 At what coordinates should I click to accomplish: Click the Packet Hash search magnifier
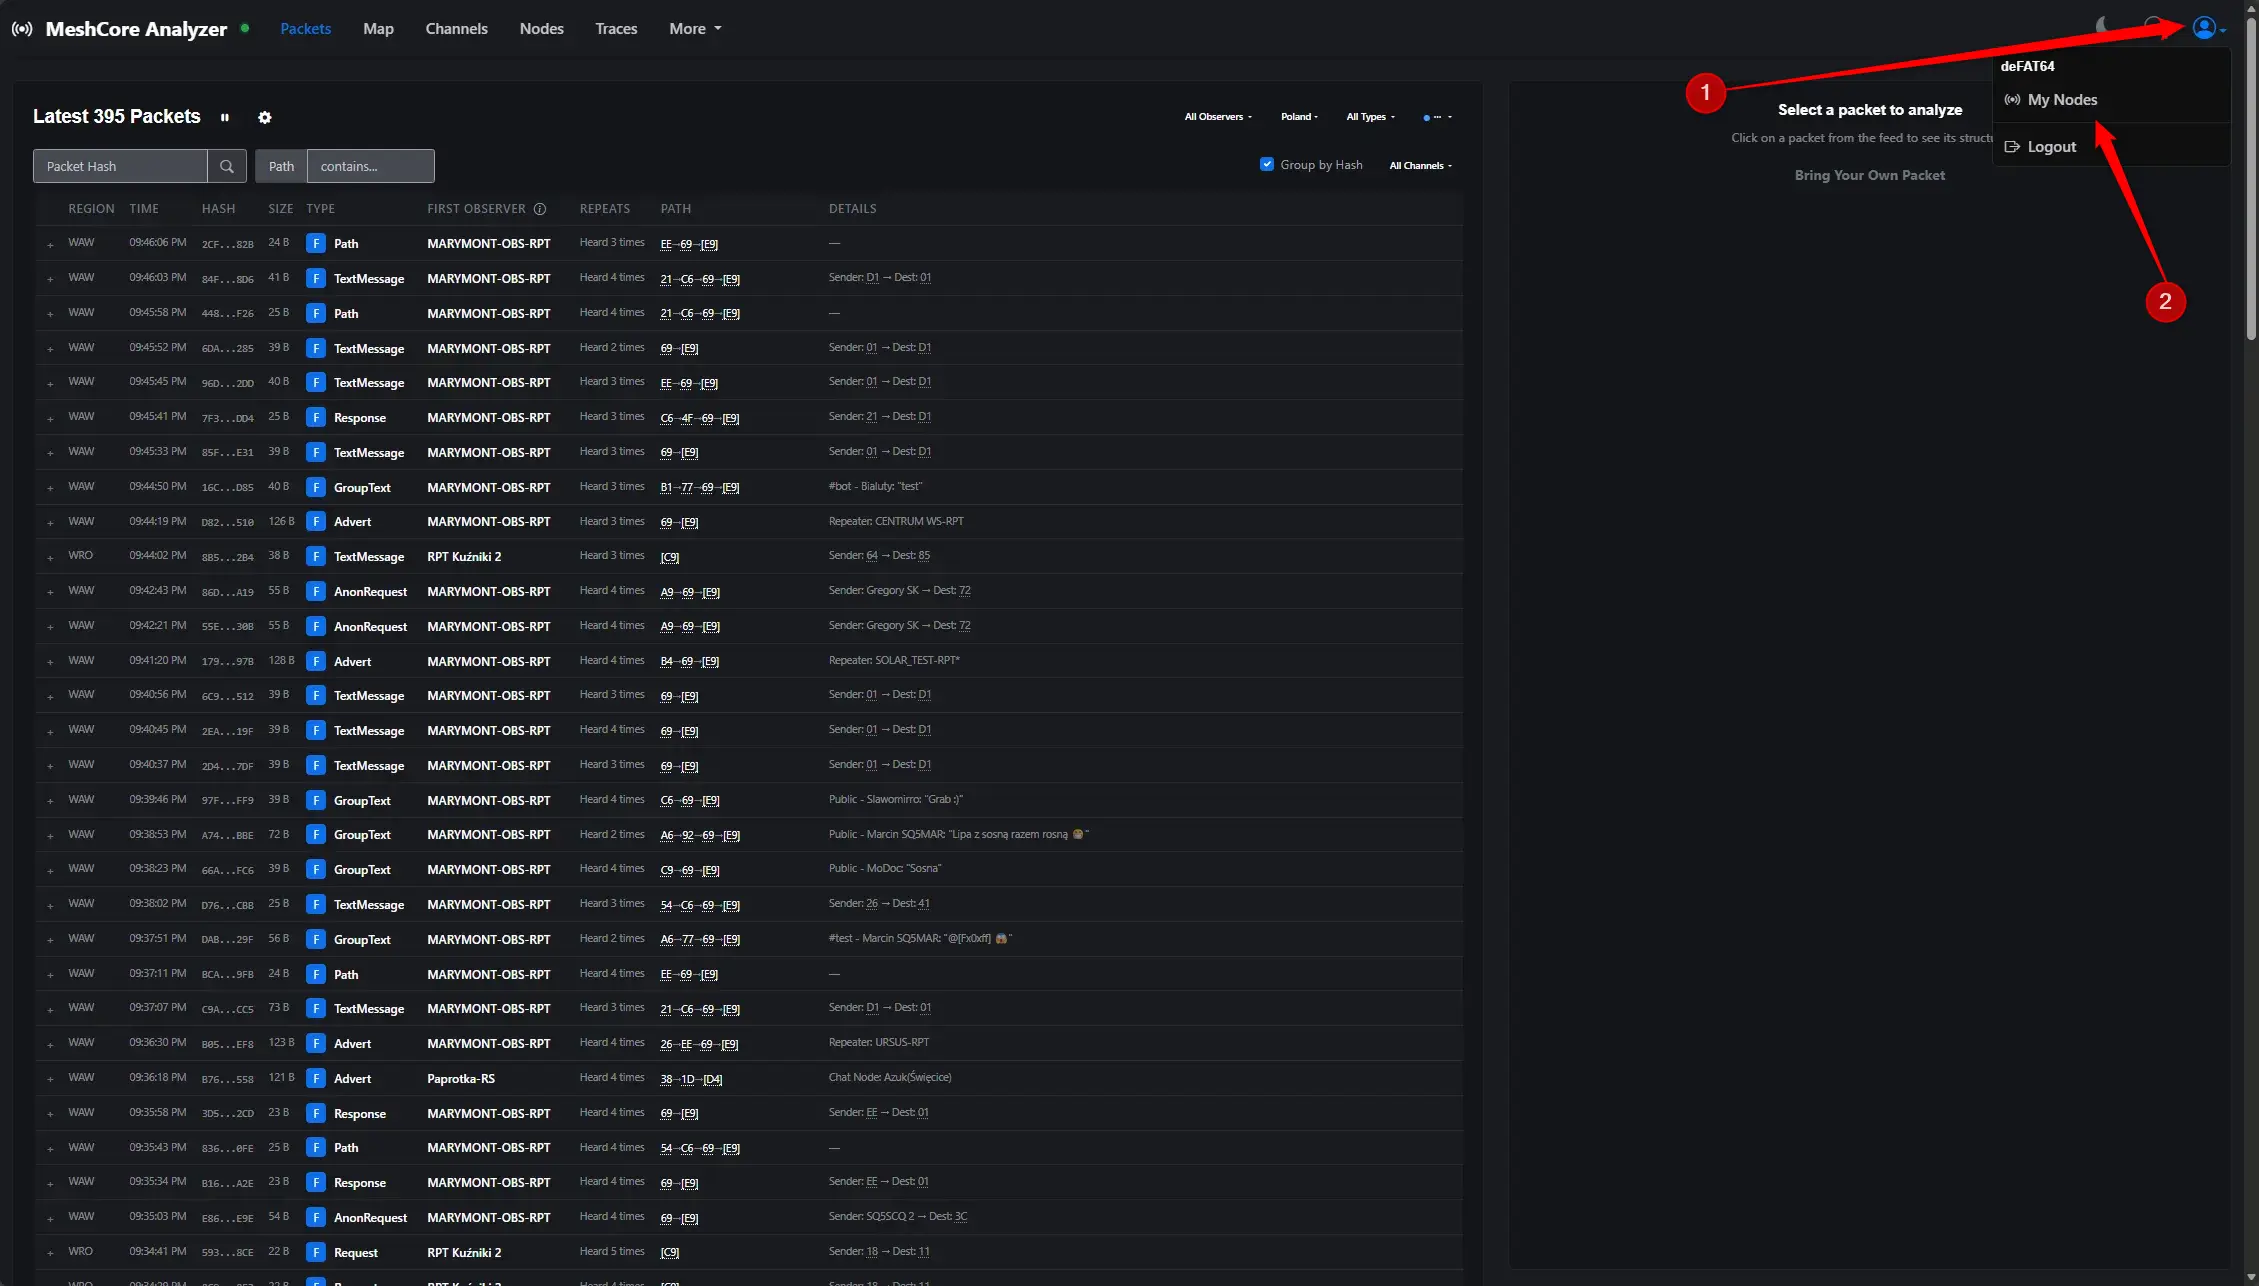[x=227, y=166]
